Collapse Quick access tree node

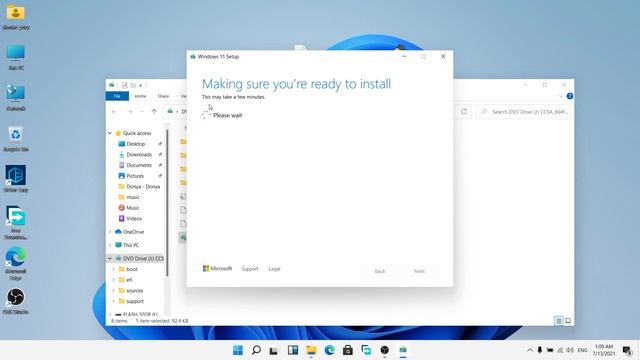110,133
